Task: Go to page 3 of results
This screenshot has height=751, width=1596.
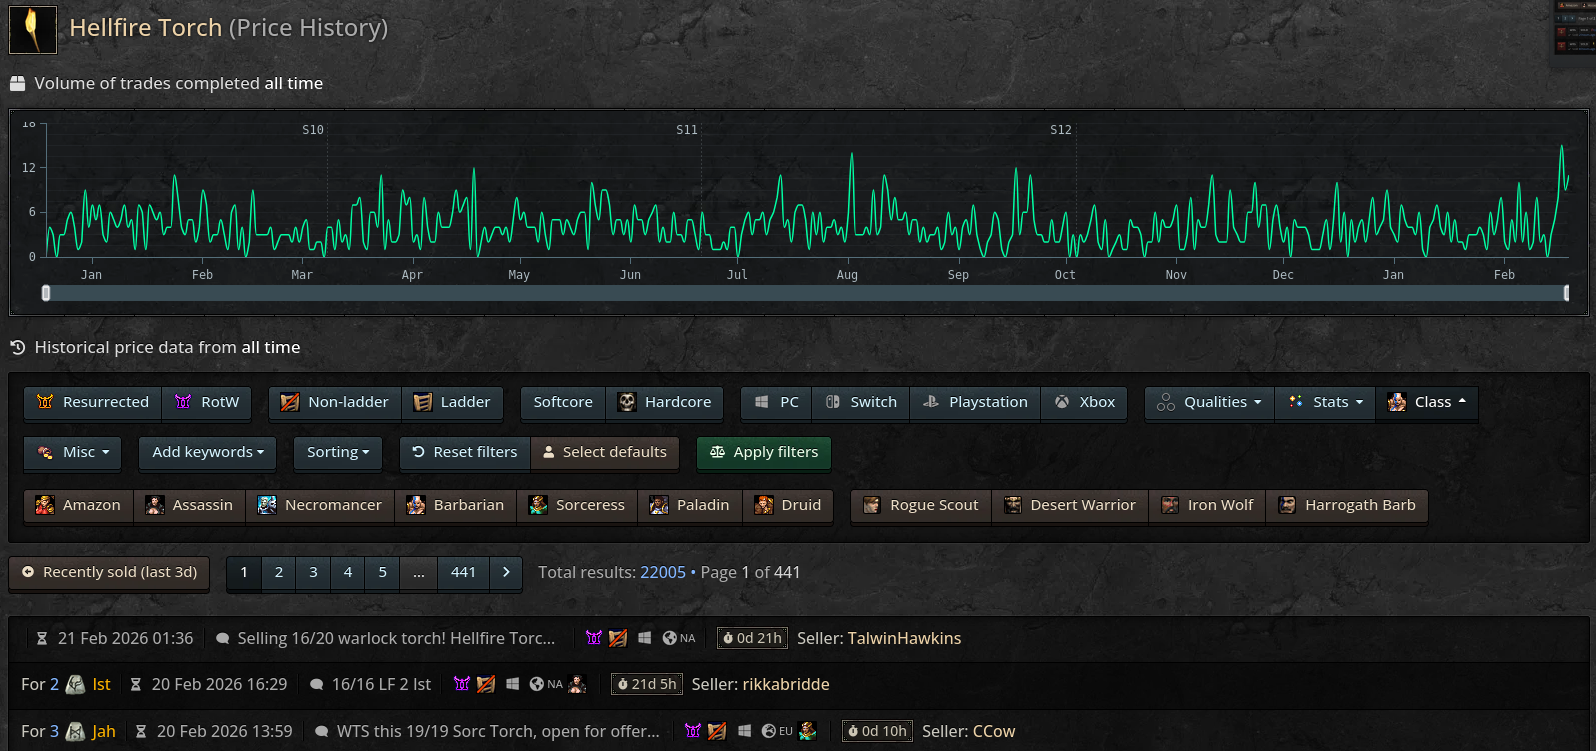Action: click(x=313, y=573)
